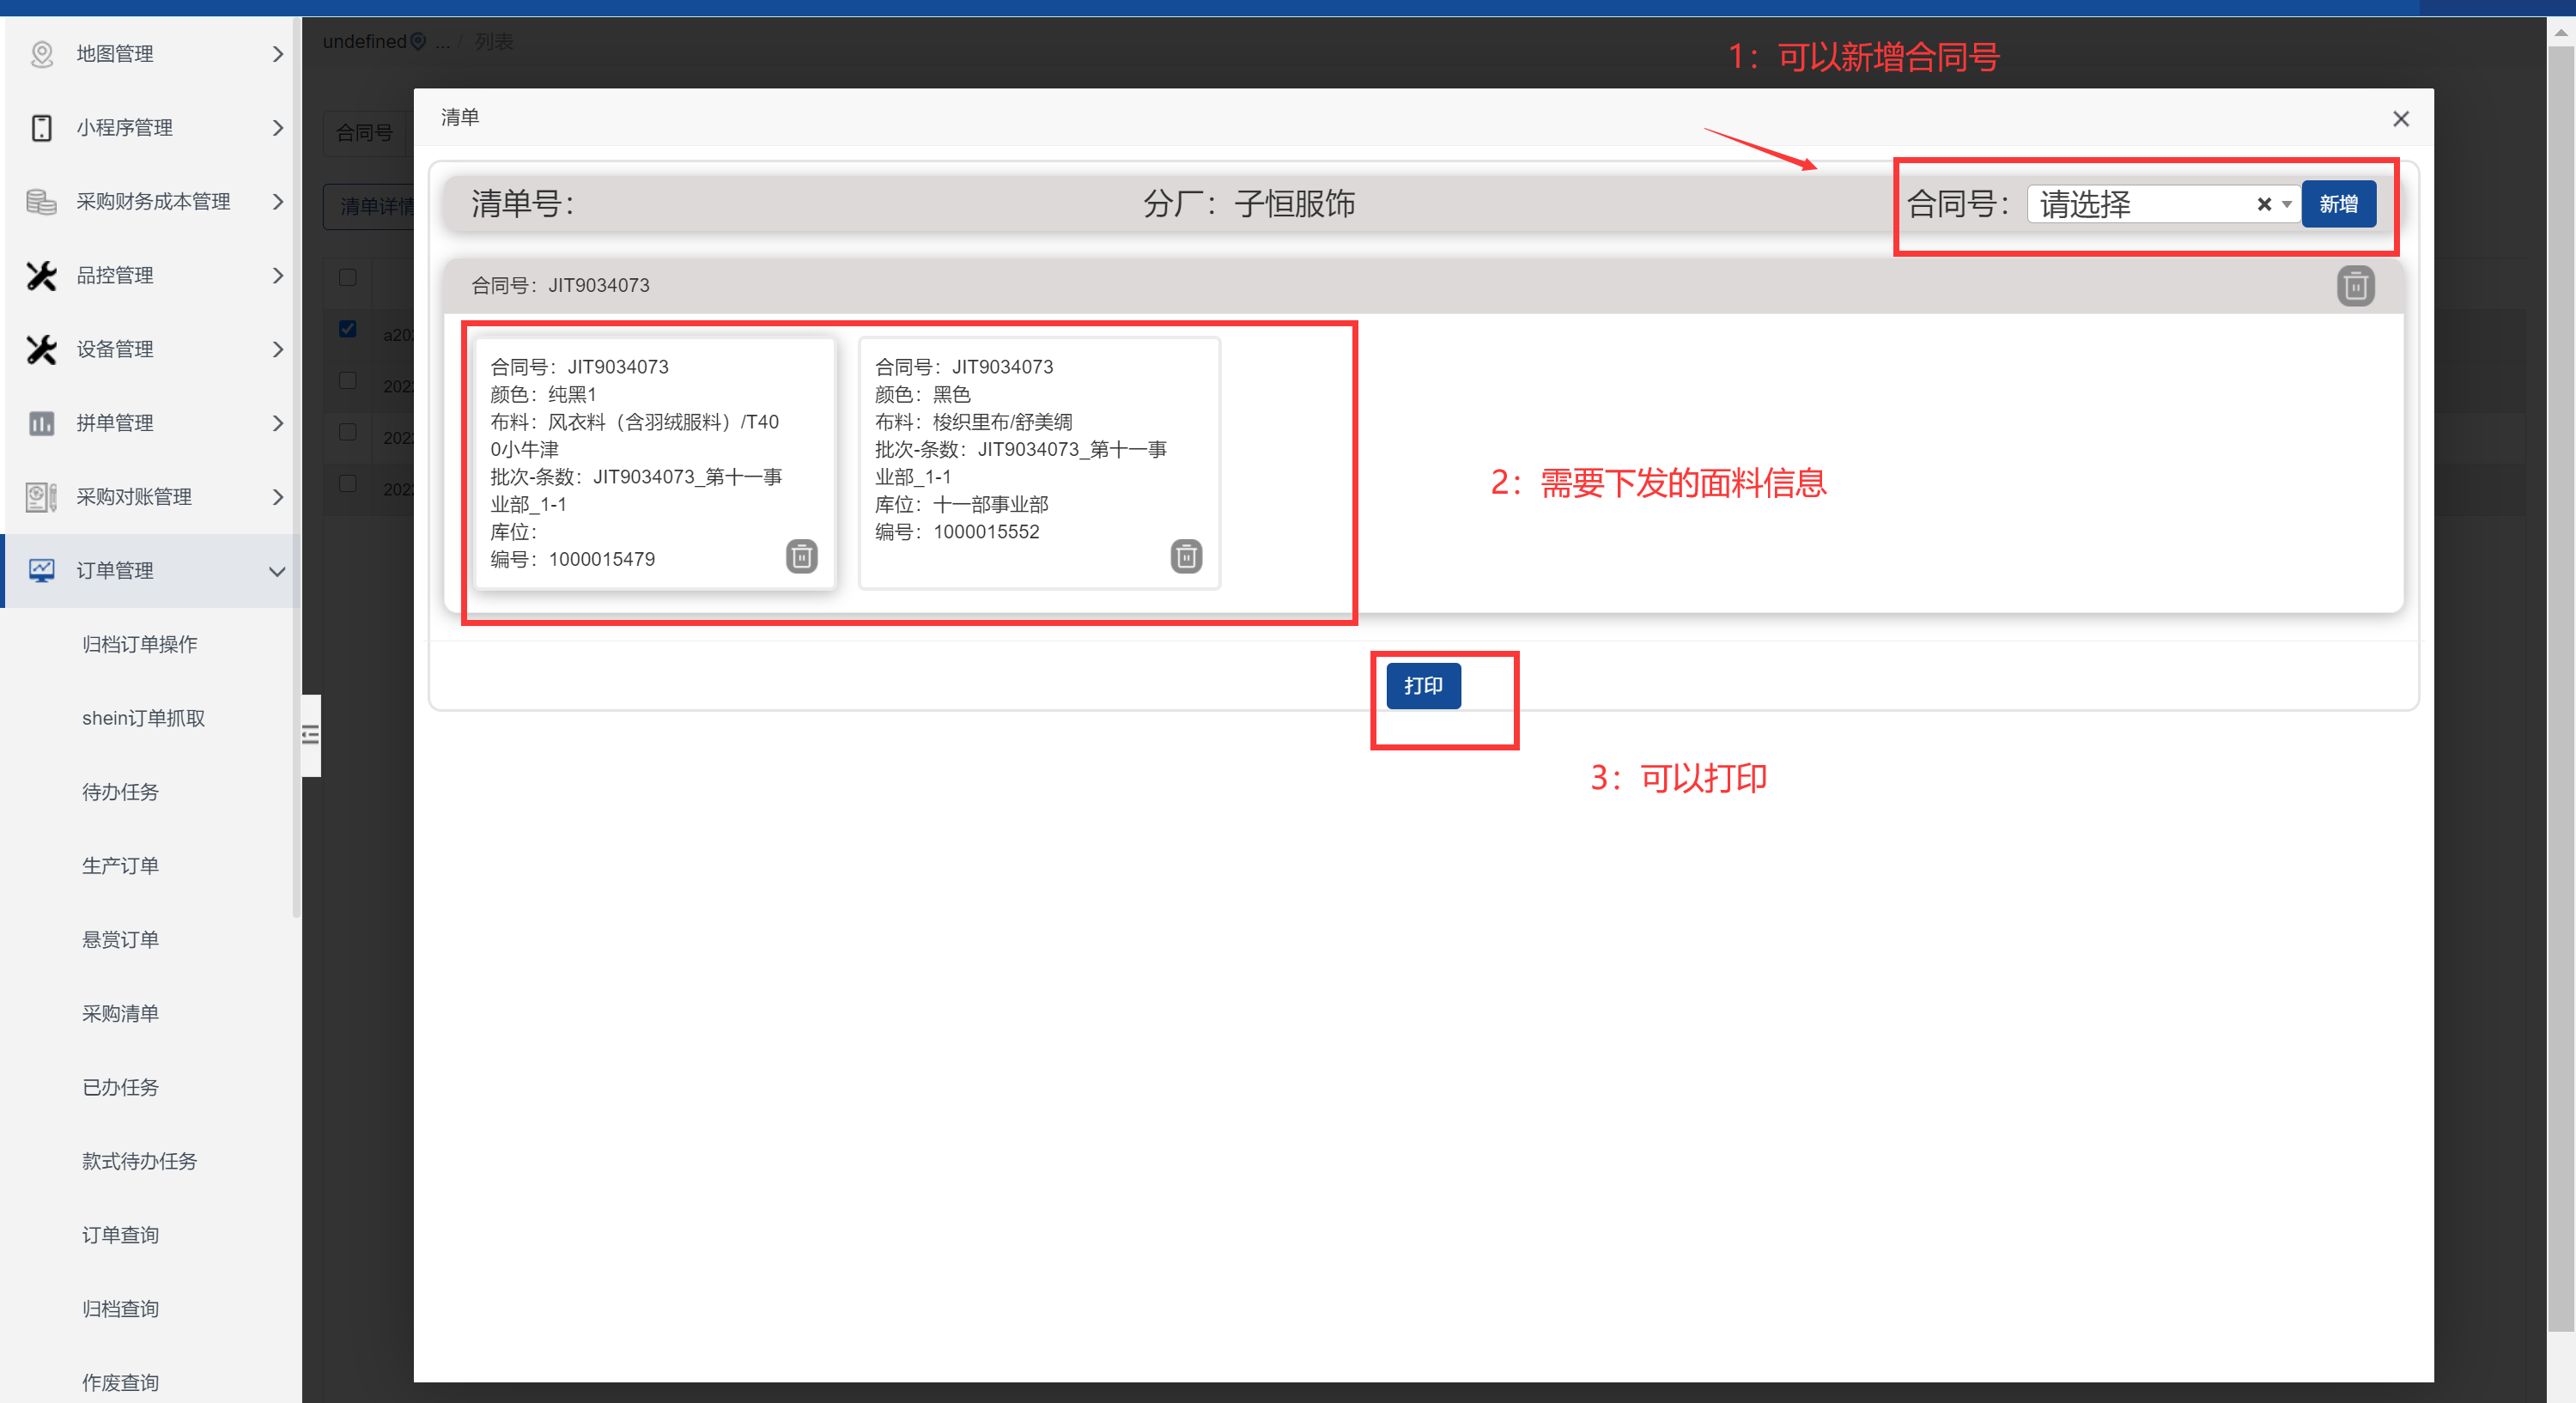Delete the 黑色 fabric card
Screen dimensions: 2576x1403
pyautogui.click(x=1185, y=556)
